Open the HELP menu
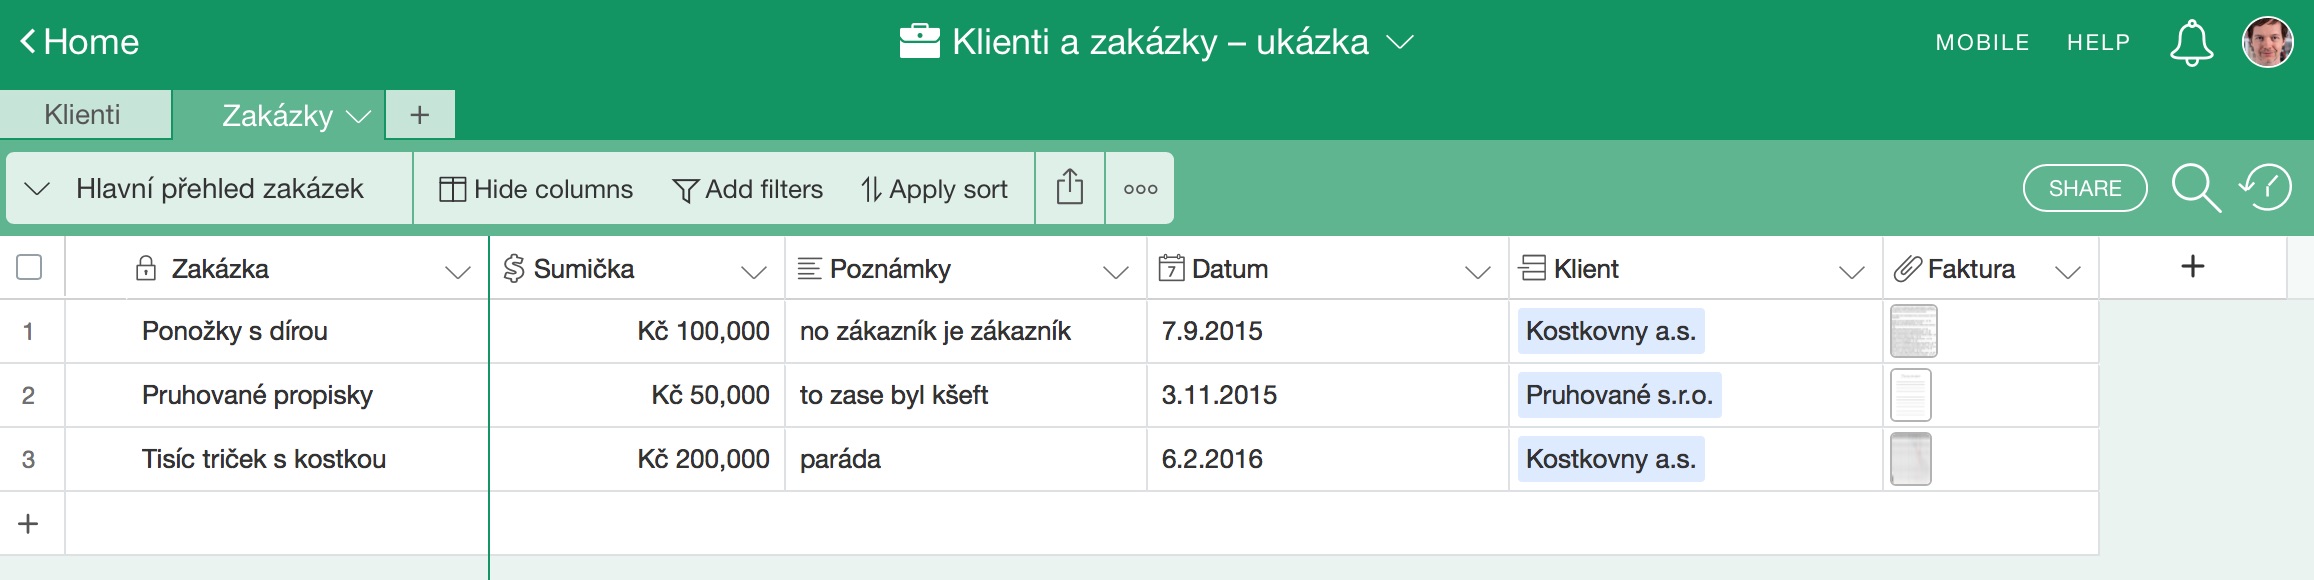 point(2098,43)
